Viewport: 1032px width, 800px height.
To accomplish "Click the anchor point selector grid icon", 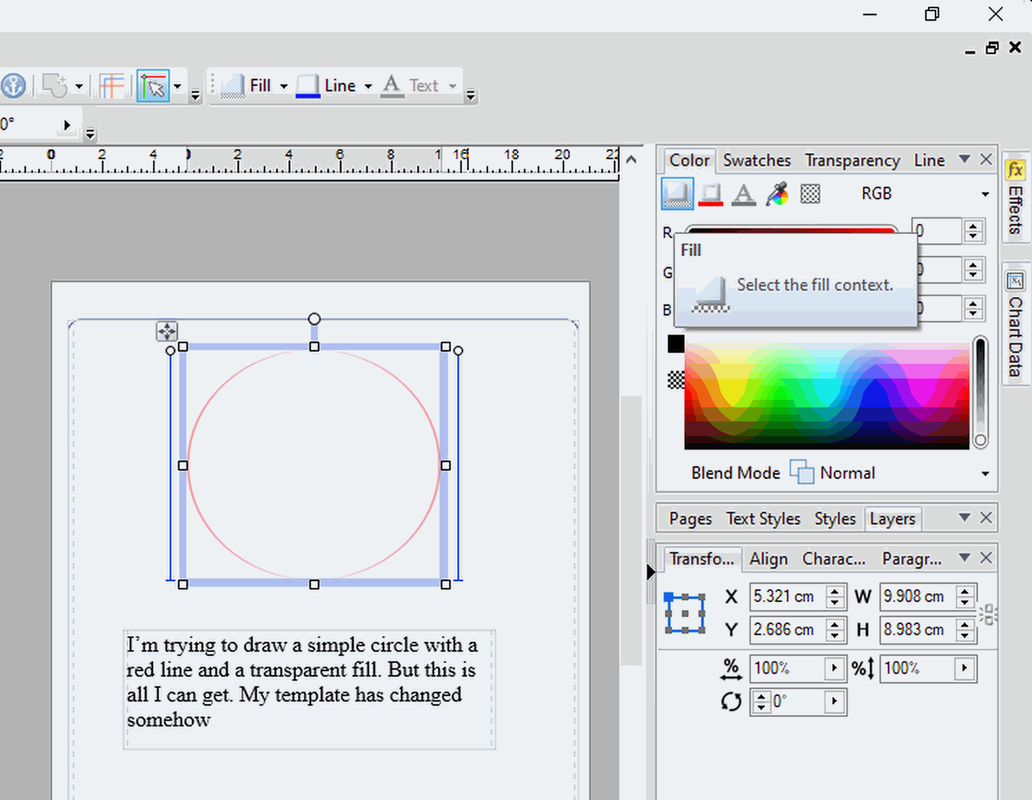I will pyautogui.click(x=684, y=613).
